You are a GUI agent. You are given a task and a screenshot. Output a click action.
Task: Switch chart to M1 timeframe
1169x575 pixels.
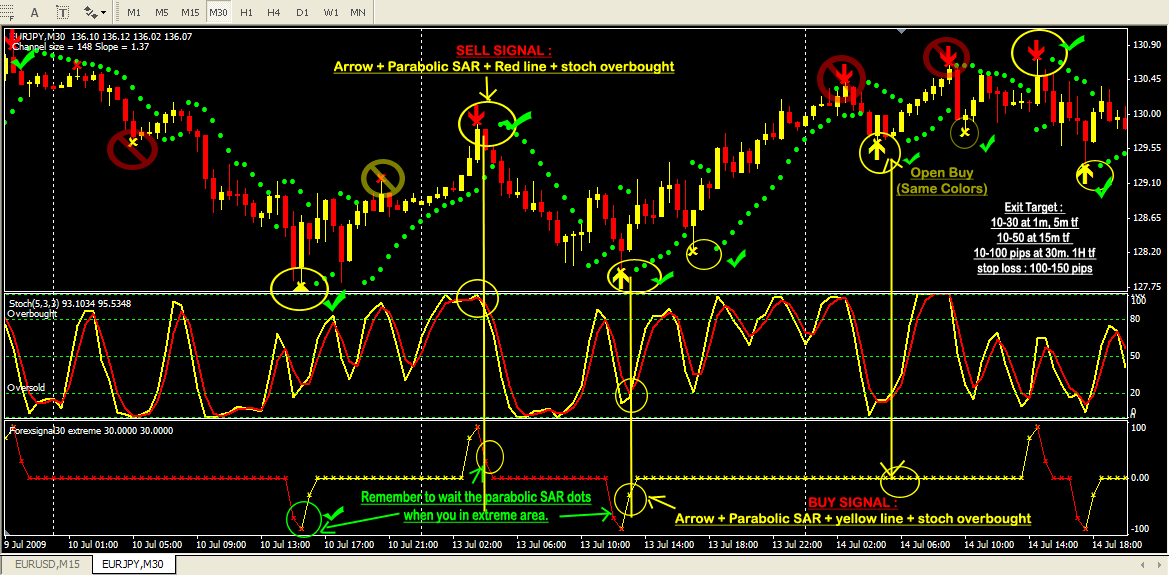(x=133, y=12)
